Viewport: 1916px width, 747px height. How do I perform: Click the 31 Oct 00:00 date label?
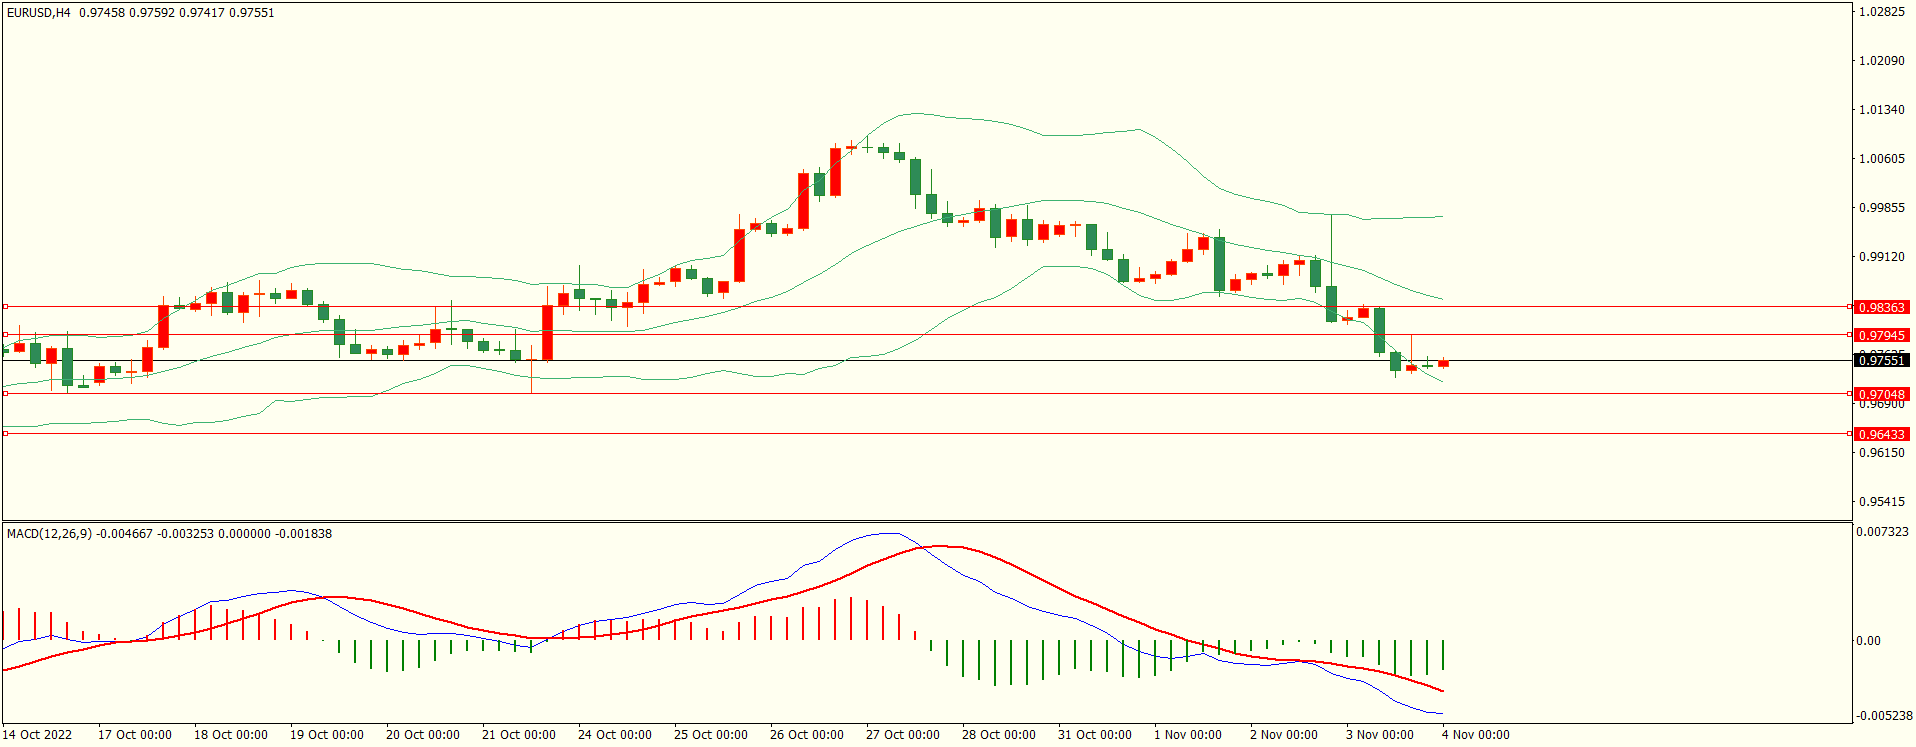(1094, 735)
